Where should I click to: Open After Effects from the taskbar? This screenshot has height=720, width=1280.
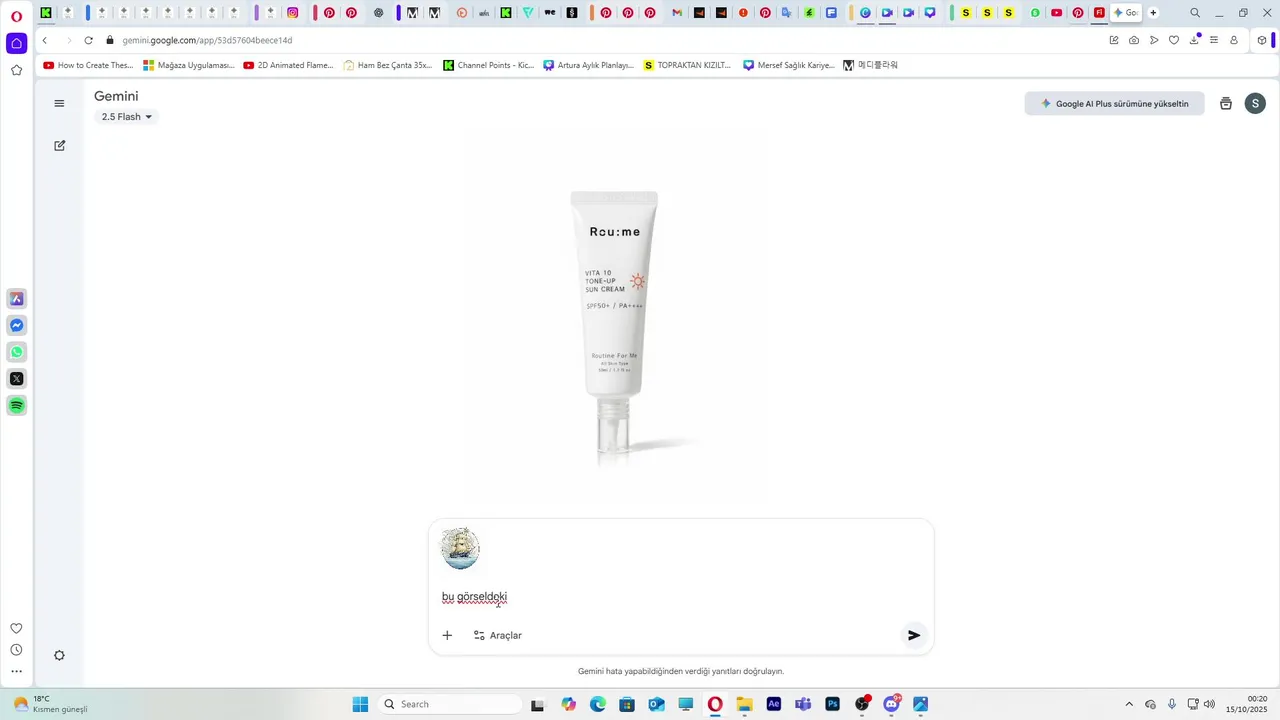(773, 704)
